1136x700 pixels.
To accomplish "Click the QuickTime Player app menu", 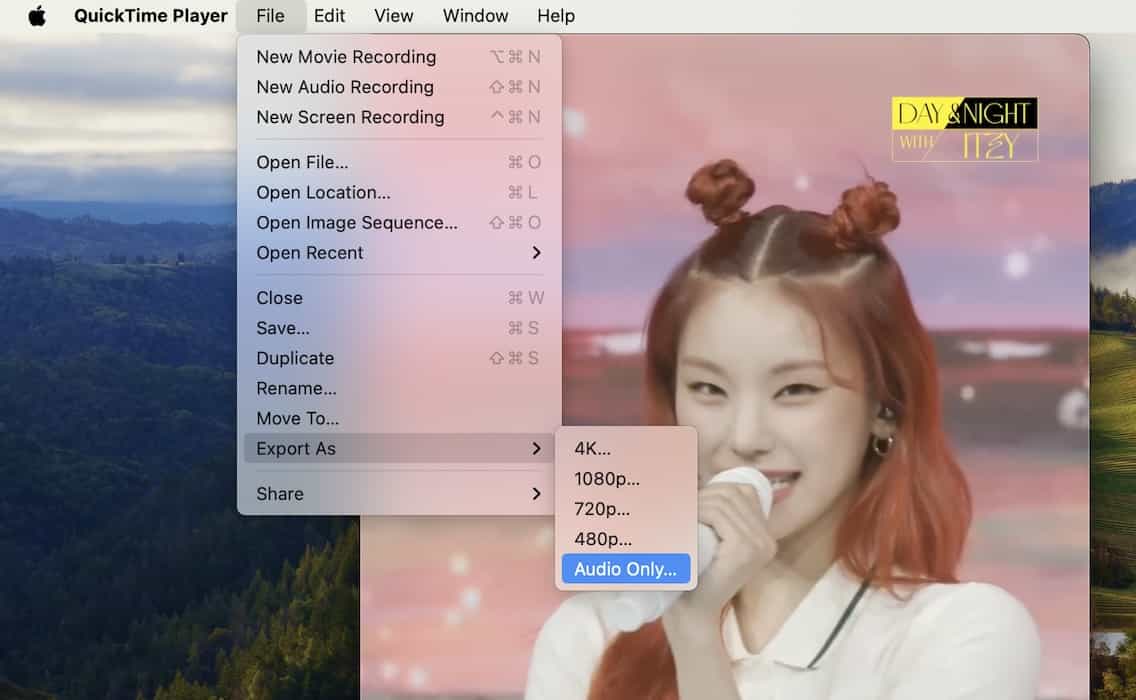I will pyautogui.click(x=150, y=16).
